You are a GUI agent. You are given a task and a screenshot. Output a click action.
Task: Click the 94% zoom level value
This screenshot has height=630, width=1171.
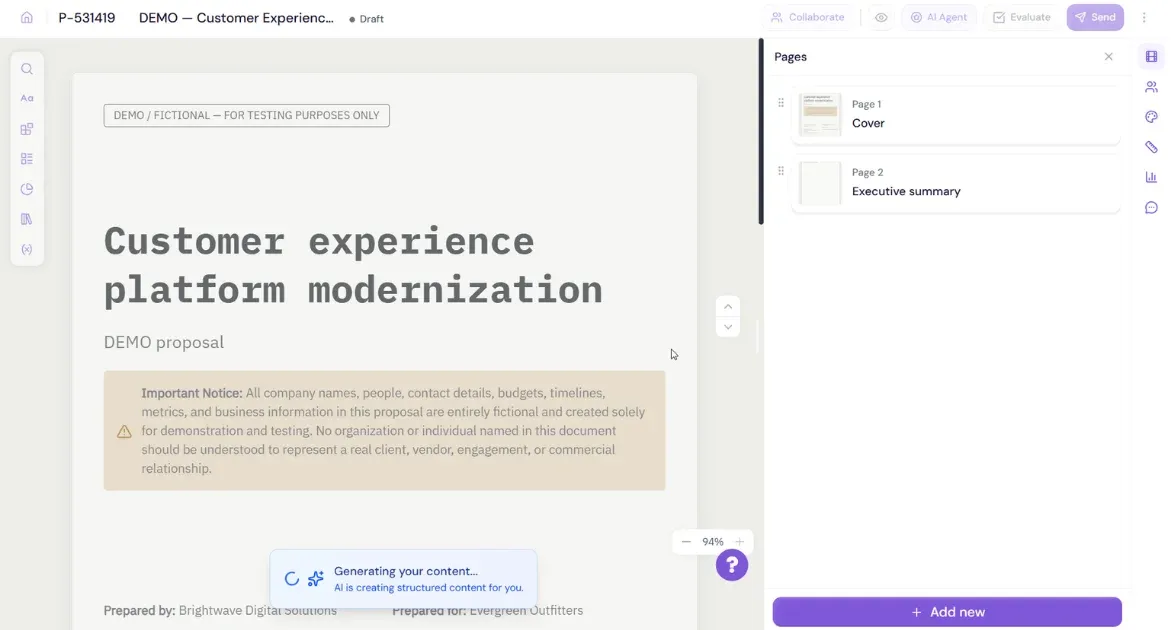tap(712, 542)
